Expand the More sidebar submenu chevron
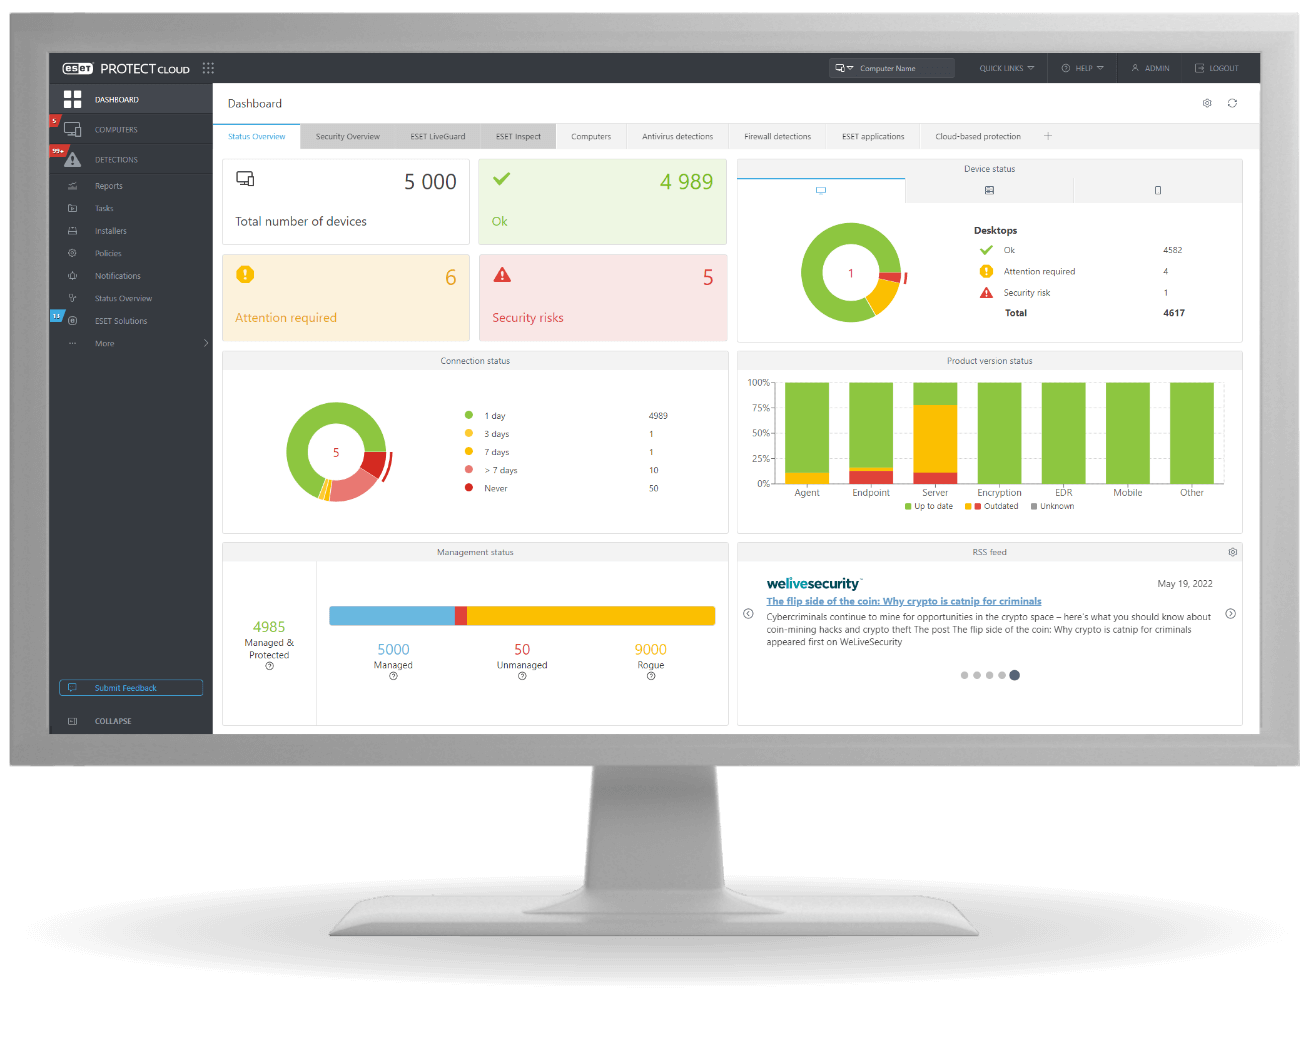 (206, 343)
